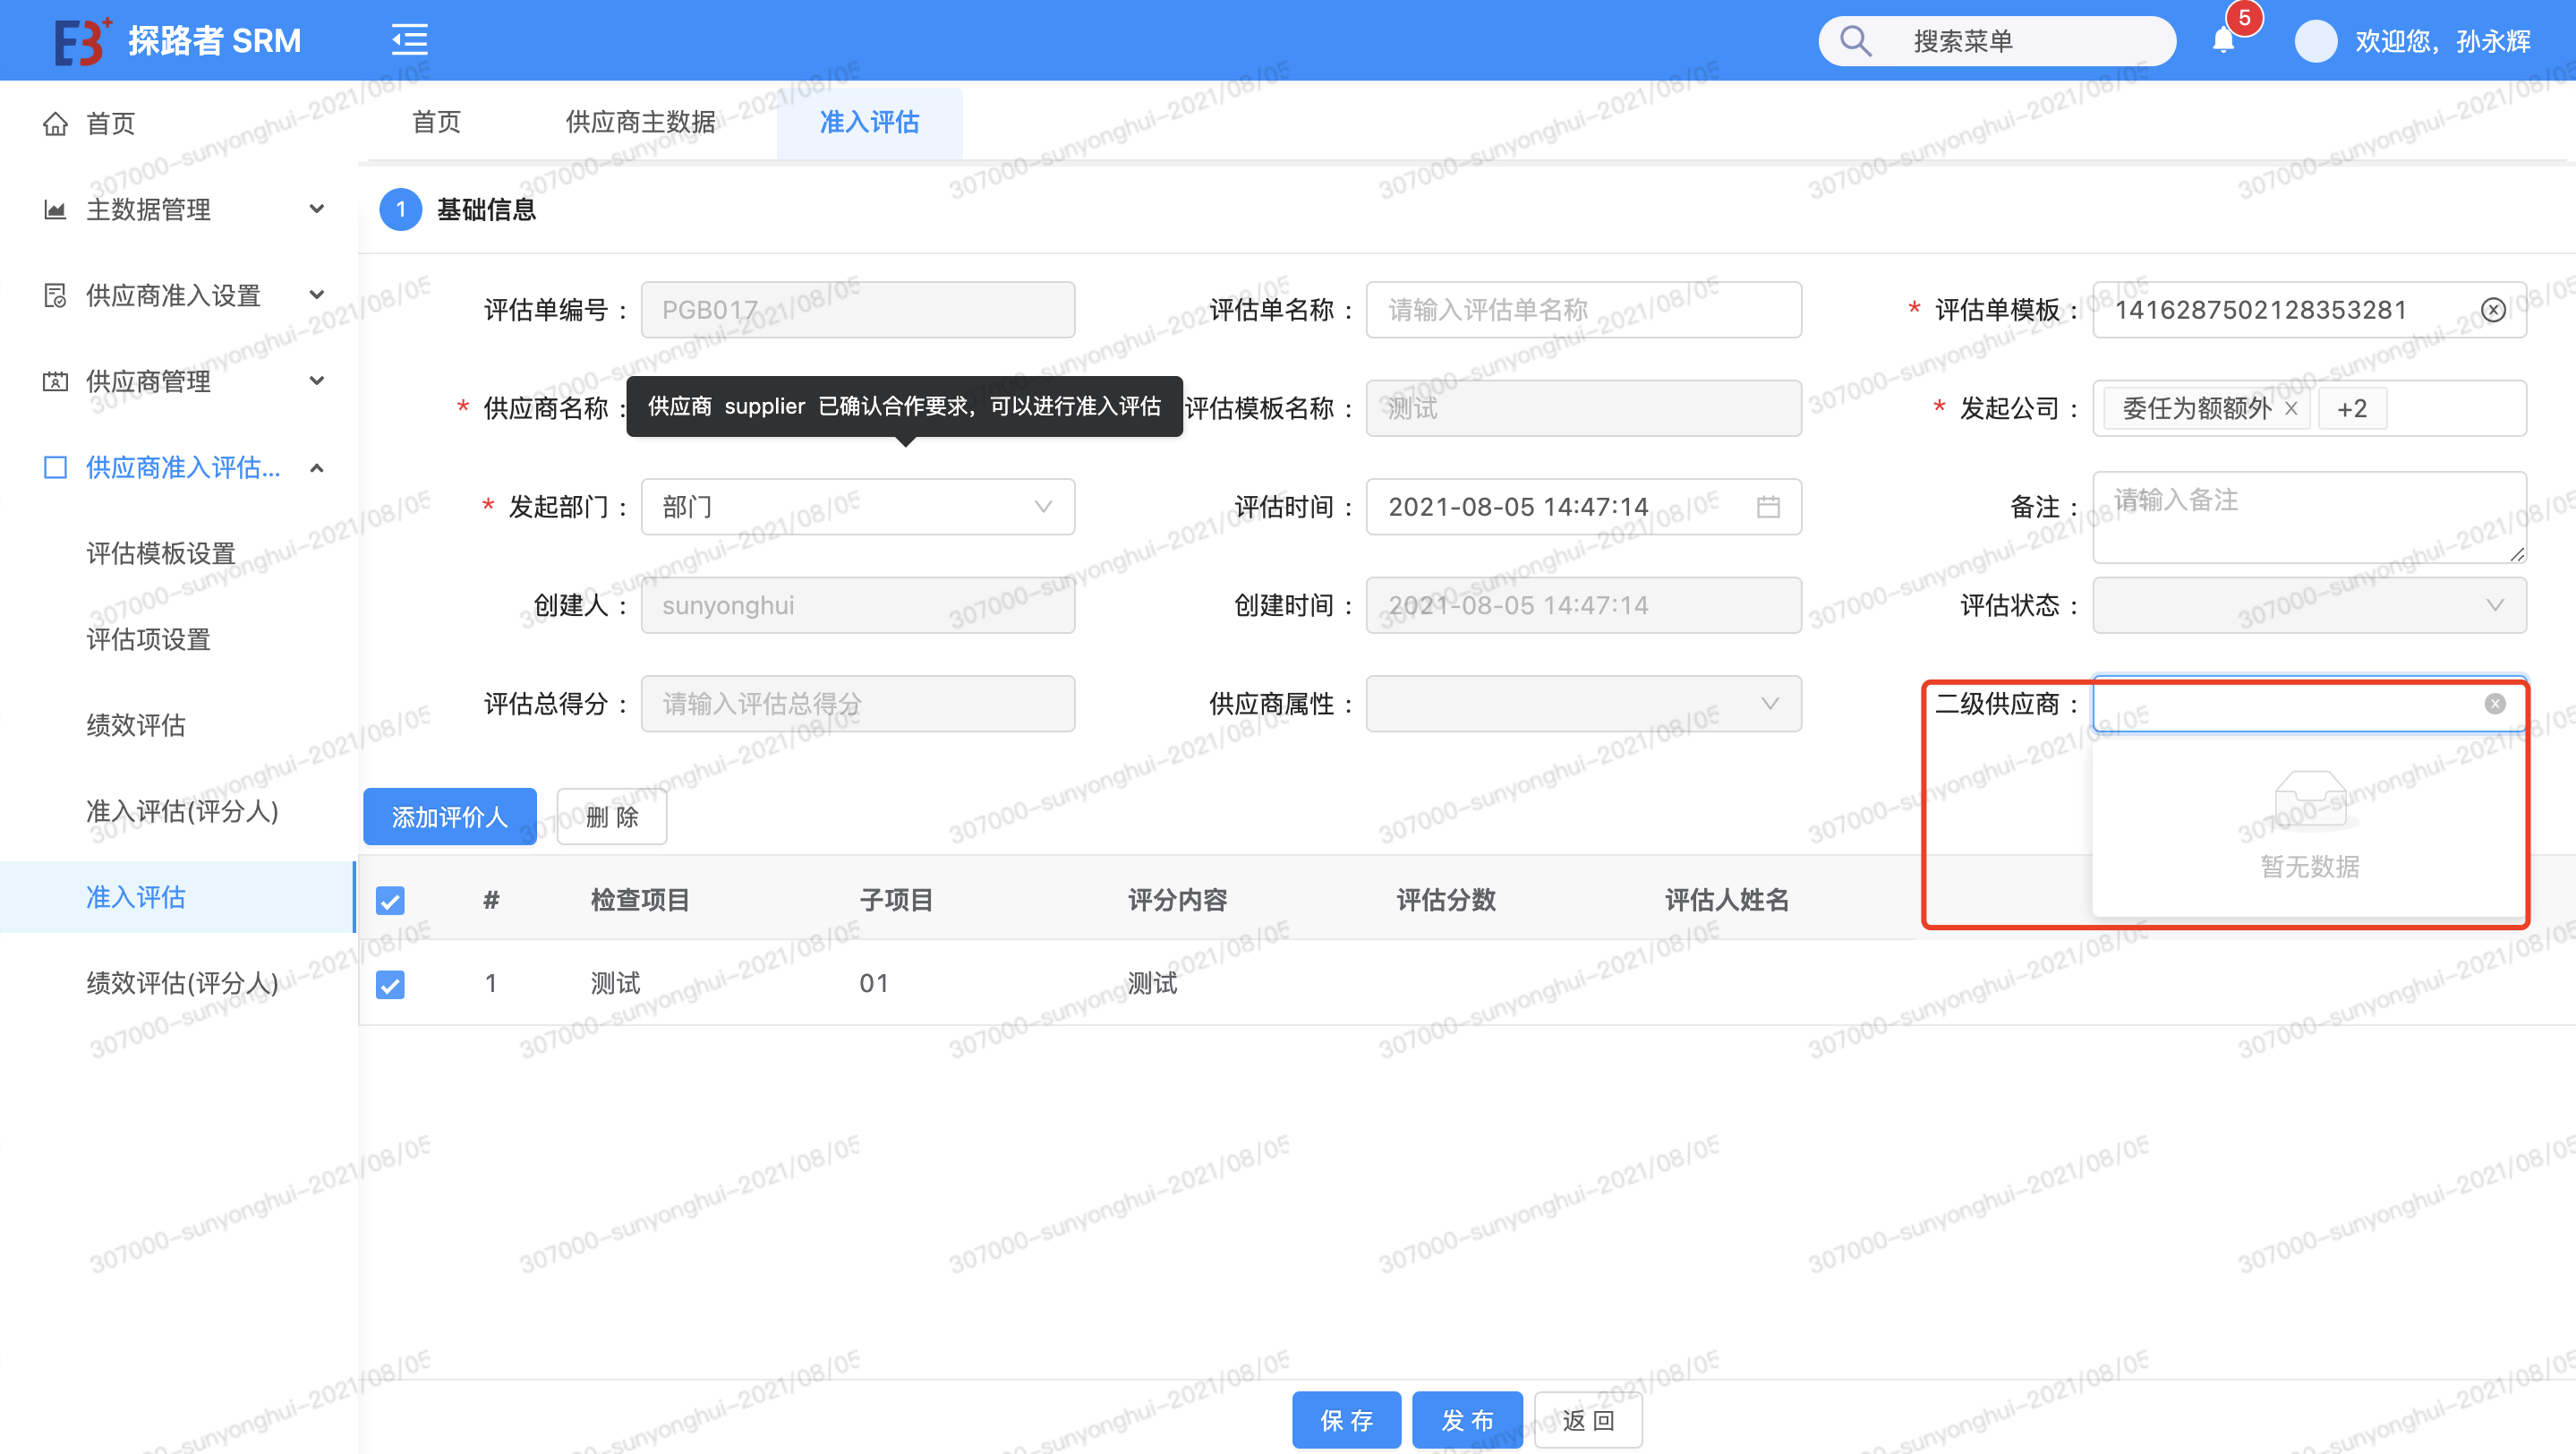
Task: Uncheck the row 1 测试 checkbox
Action: click(390, 984)
